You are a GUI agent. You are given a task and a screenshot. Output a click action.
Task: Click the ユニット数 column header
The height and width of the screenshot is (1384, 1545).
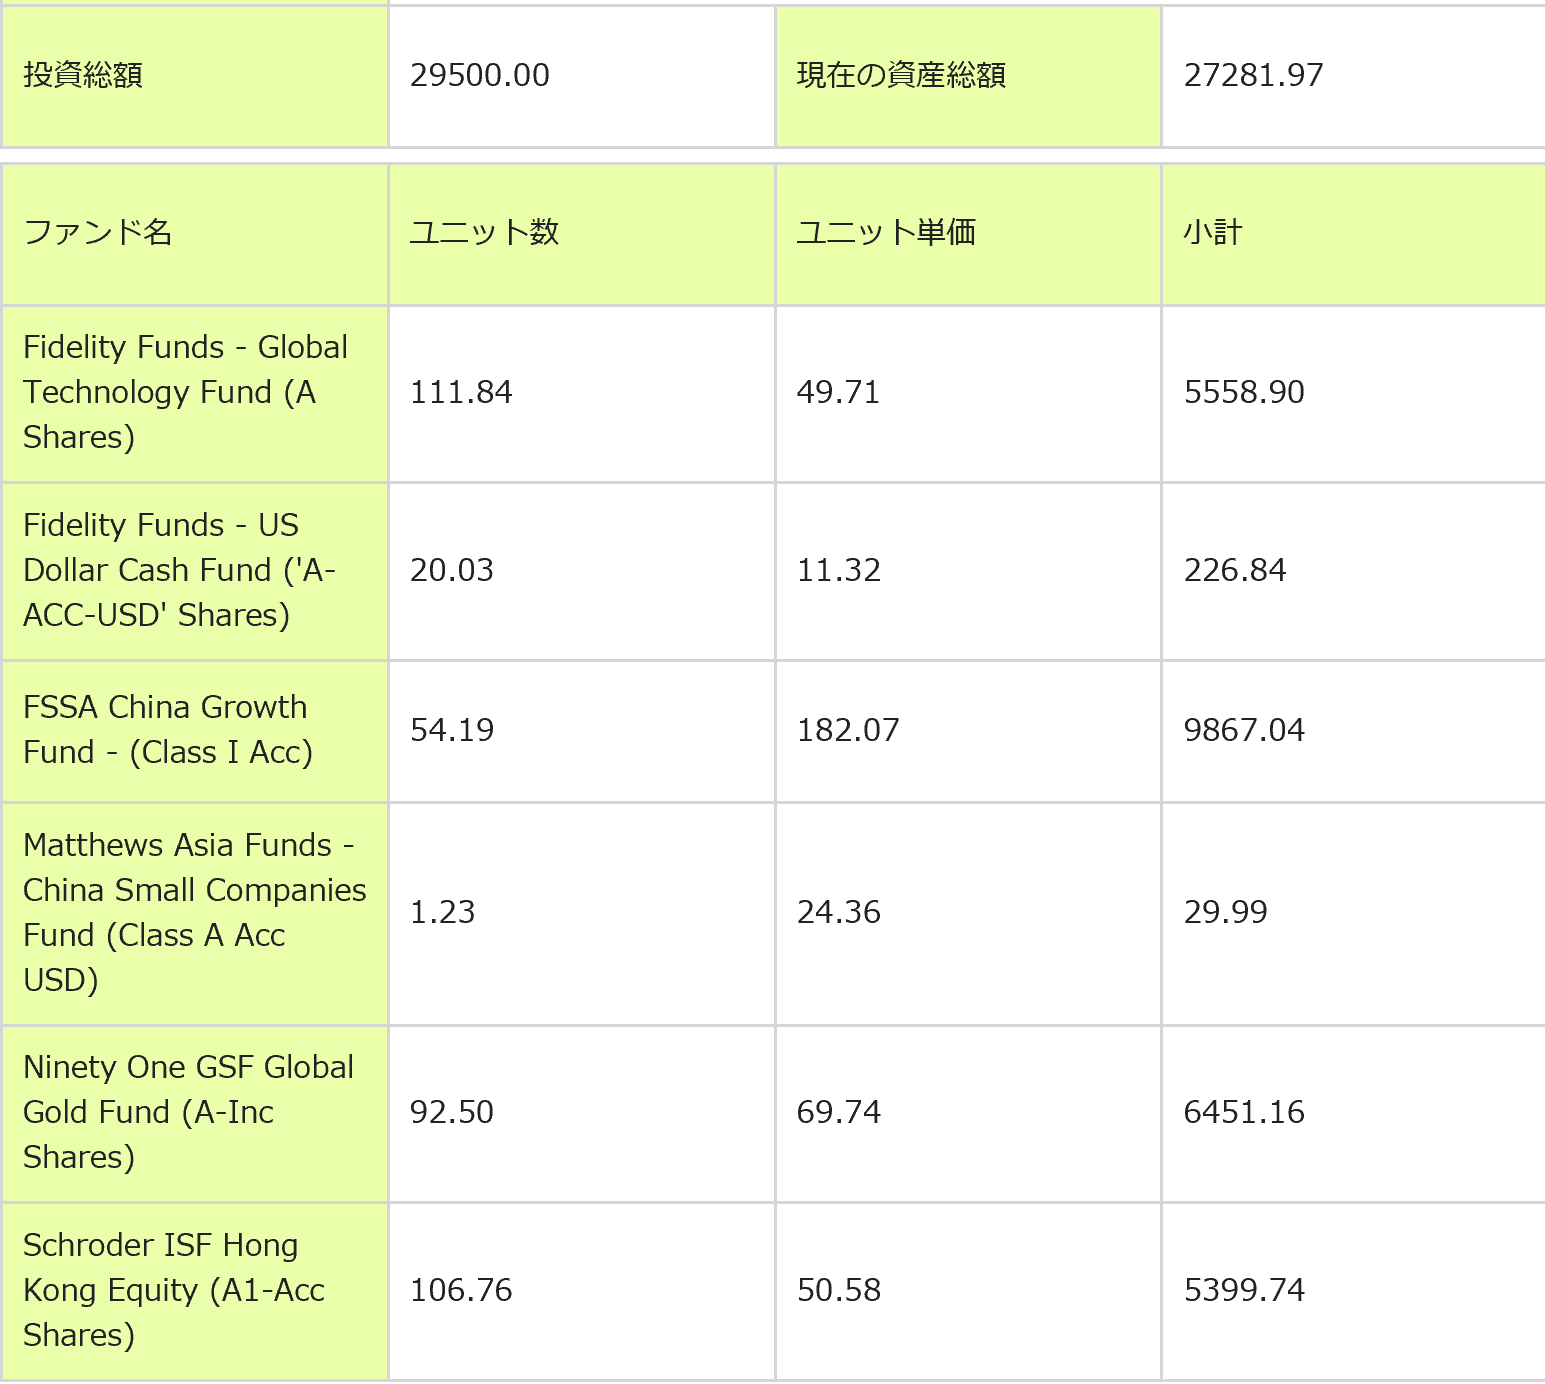(x=484, y=233)
